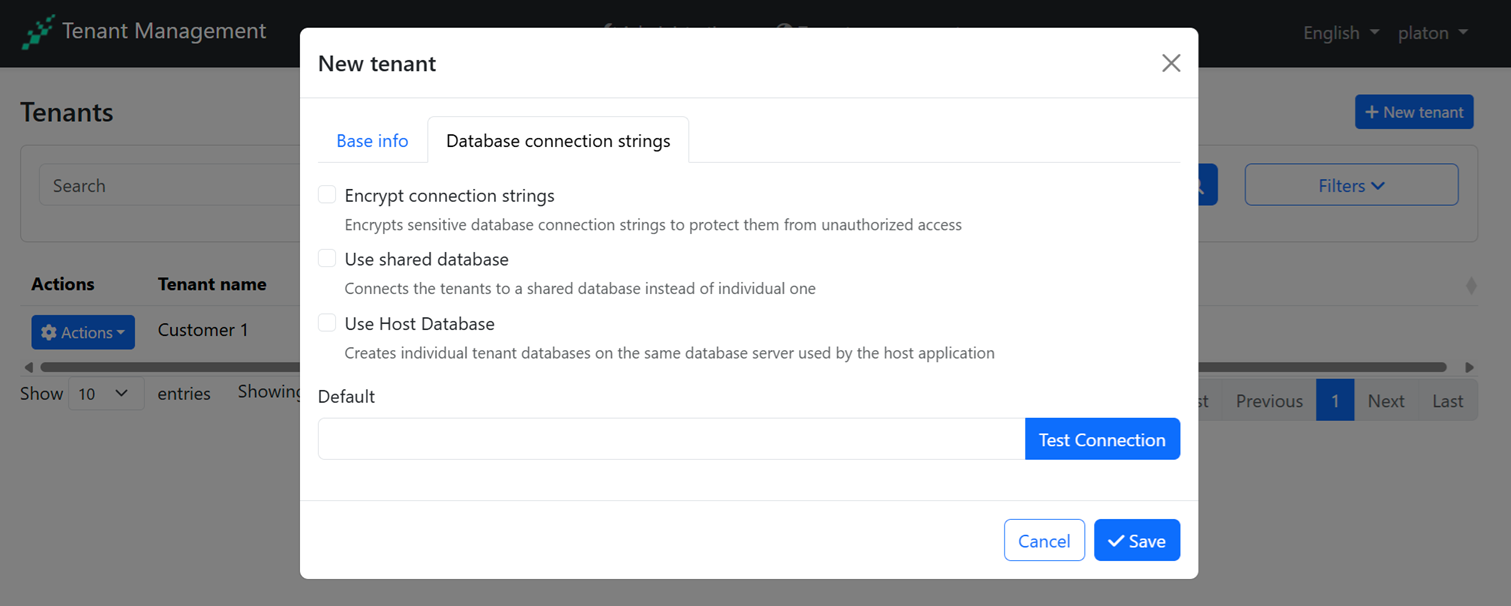This screenshot has width=1511, height=606.
Task: Select the Database connection strings tab
Action: pyautogui.click(x=558, y=141)
